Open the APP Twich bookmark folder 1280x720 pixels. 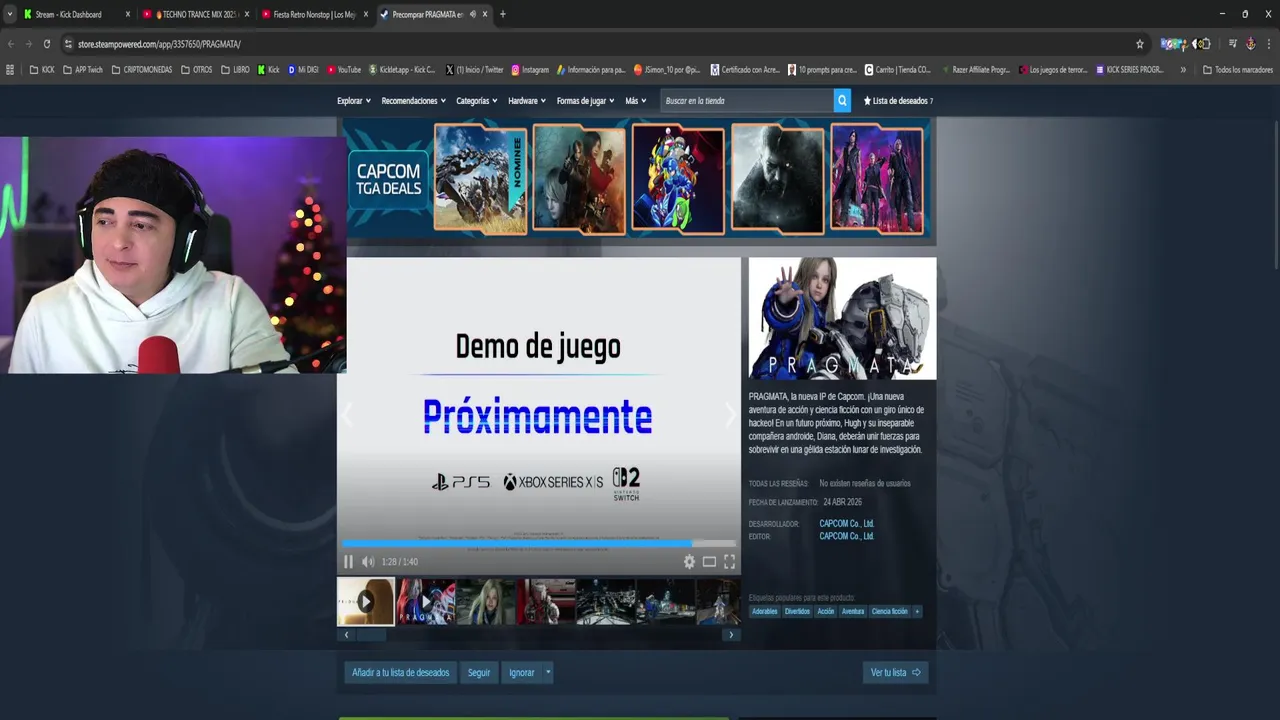(x=82, y=70)
